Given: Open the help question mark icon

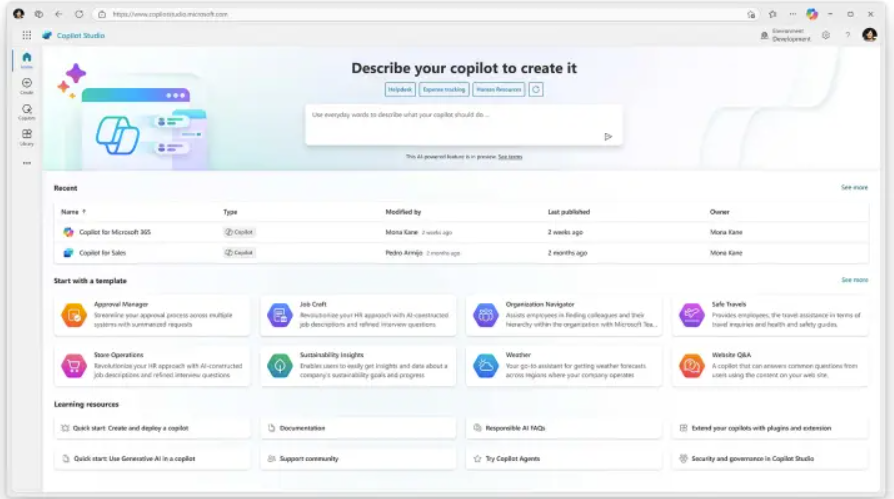Looking at the screenshot, I should 848,35.
